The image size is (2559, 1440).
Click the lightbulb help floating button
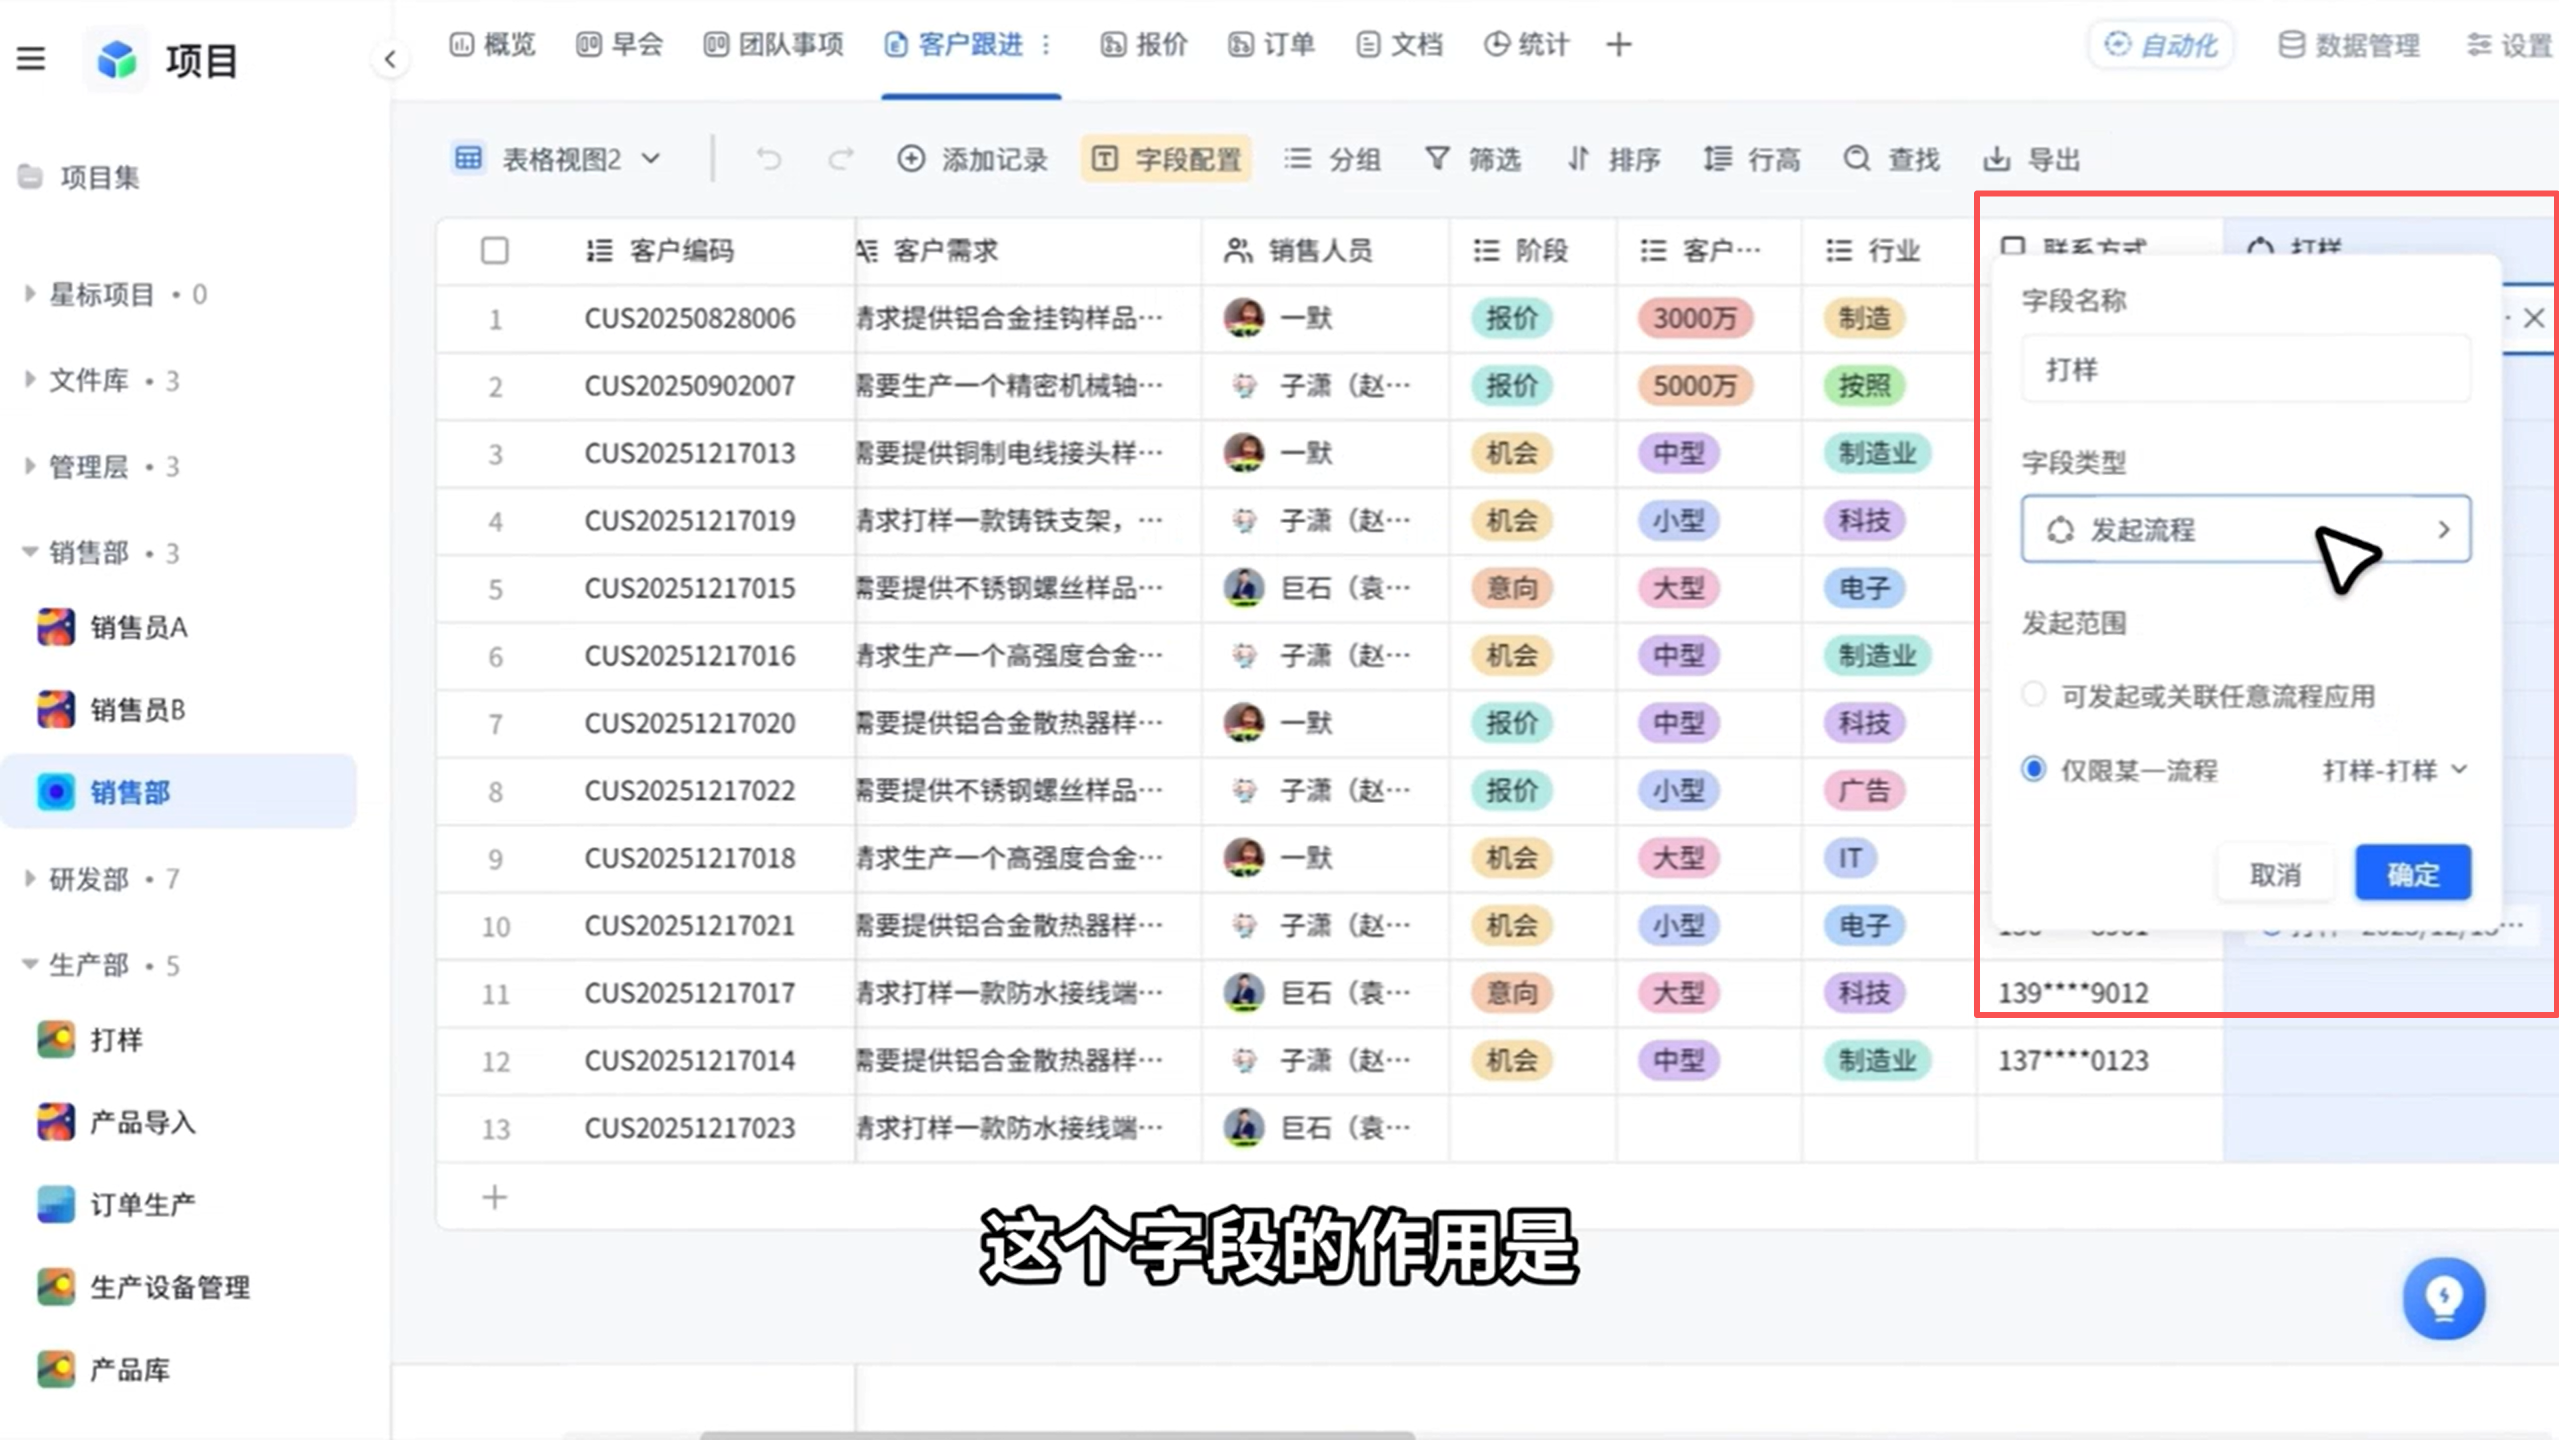point(2444,1298)
